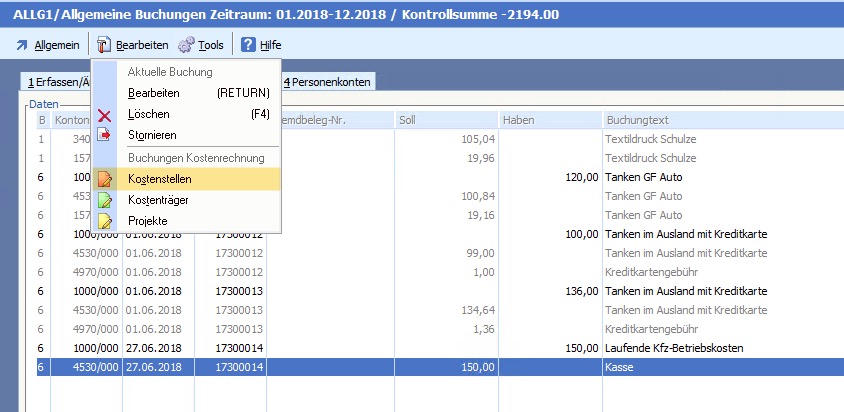Choose Bearbeiten (RETURN) from the menu
This screenshot has height=412, width=844.
click(154, 93)
